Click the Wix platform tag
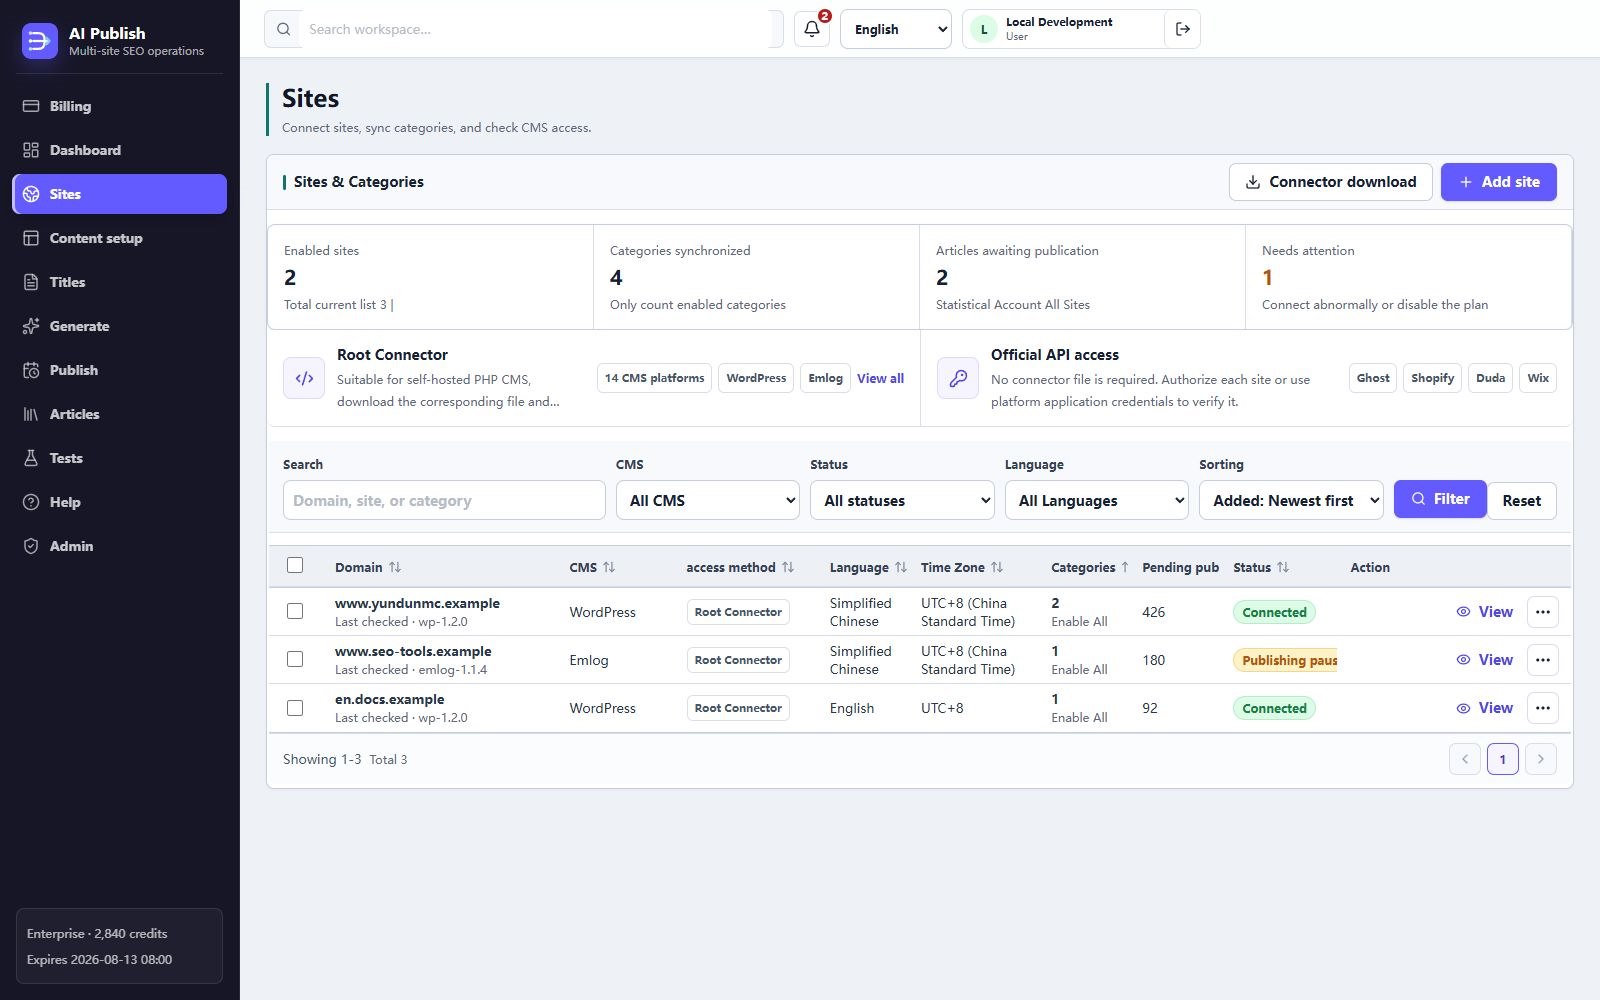Image resolution: width=1600 pixels, height=1000 pixels. [x=1538, y=378]
